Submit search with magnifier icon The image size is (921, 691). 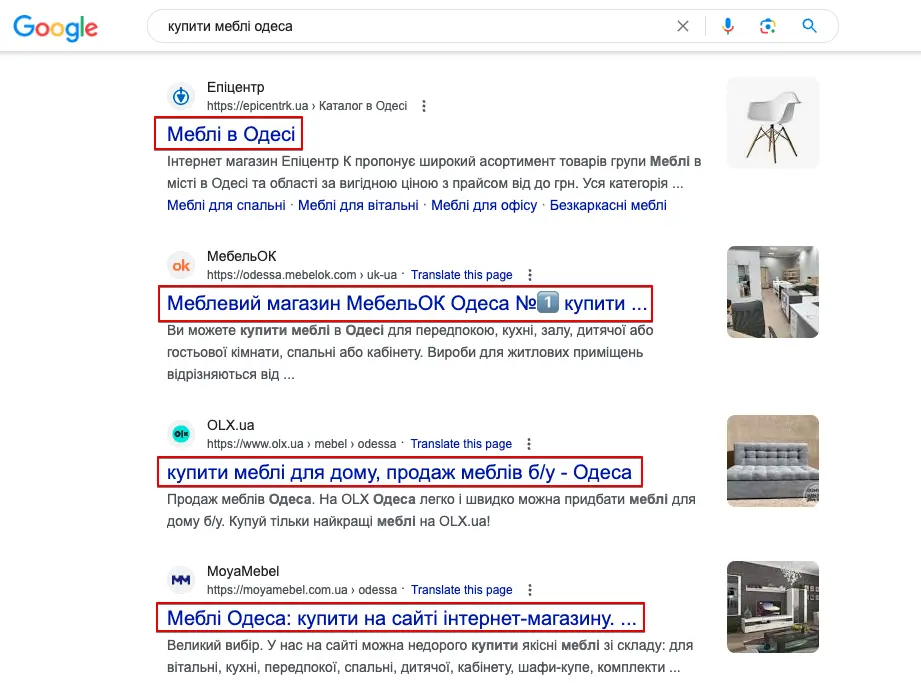(x=809, y=26)
